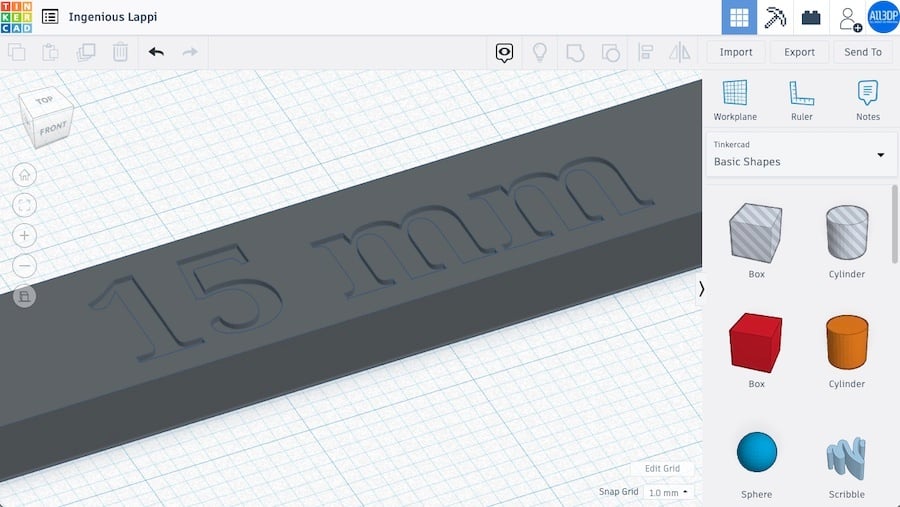Collapse the shapes panel arrow
The width and height of the screenshot is (900, 507).
point(701,288)
